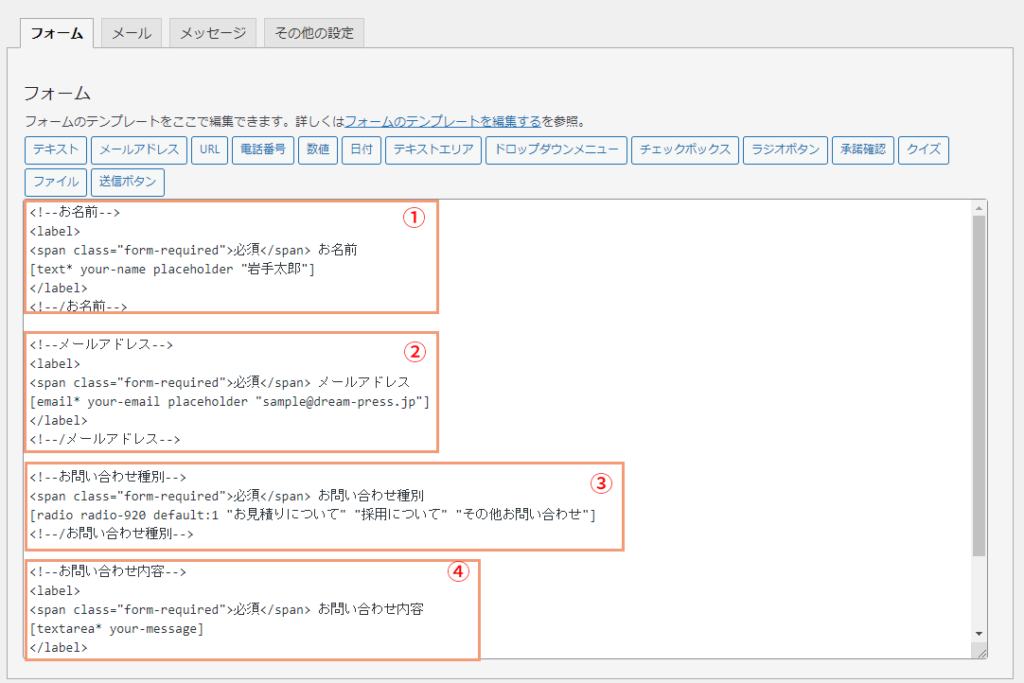Add a ファイル upload tag

[55, 183]
